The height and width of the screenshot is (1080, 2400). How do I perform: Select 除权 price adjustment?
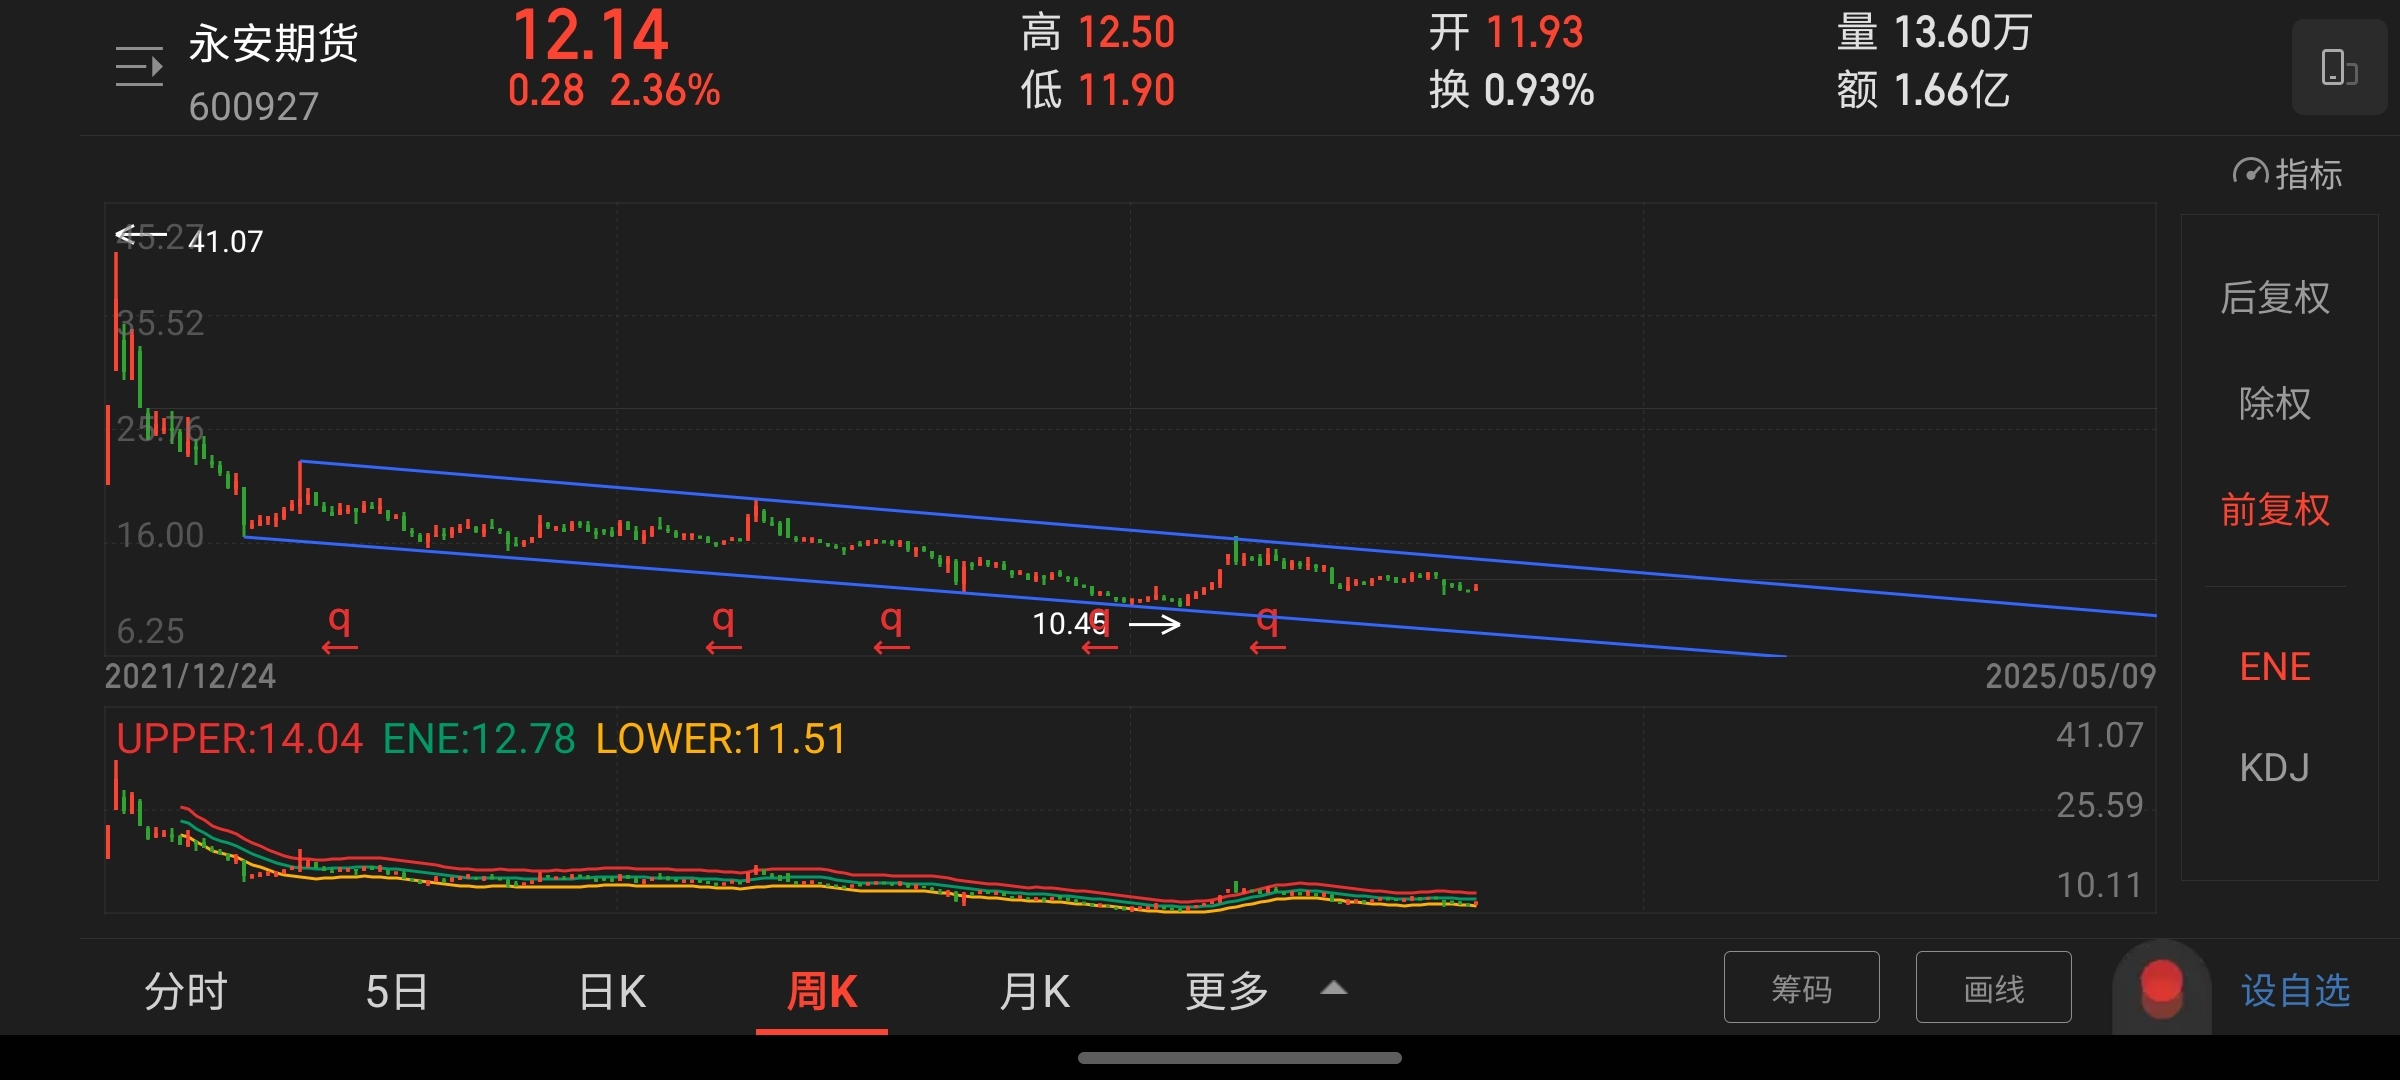pos(2275,404)
